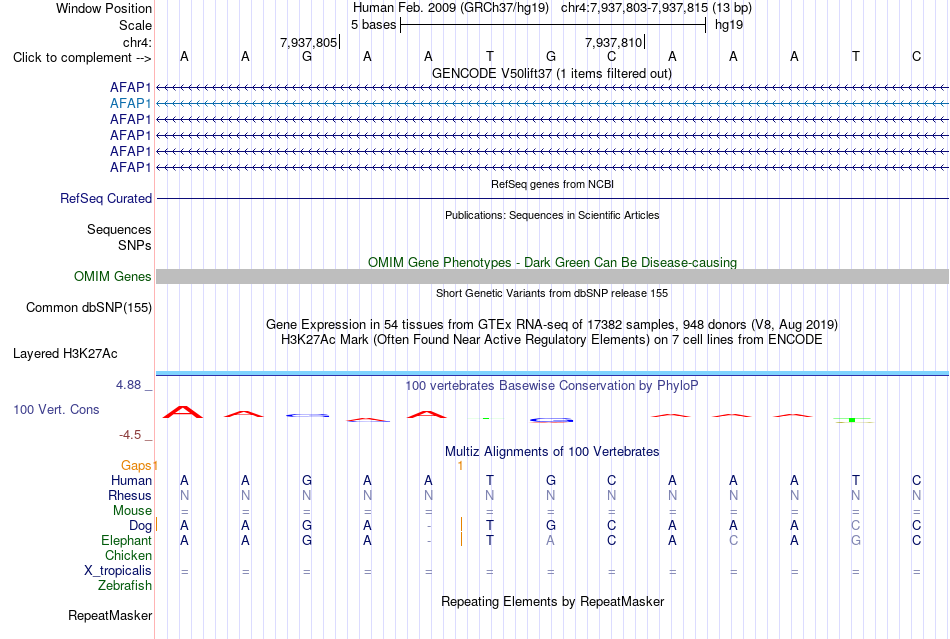Select the Layered H3K27Ac label
The height and width of the screenshot is (639, 950).
[65, 354]
